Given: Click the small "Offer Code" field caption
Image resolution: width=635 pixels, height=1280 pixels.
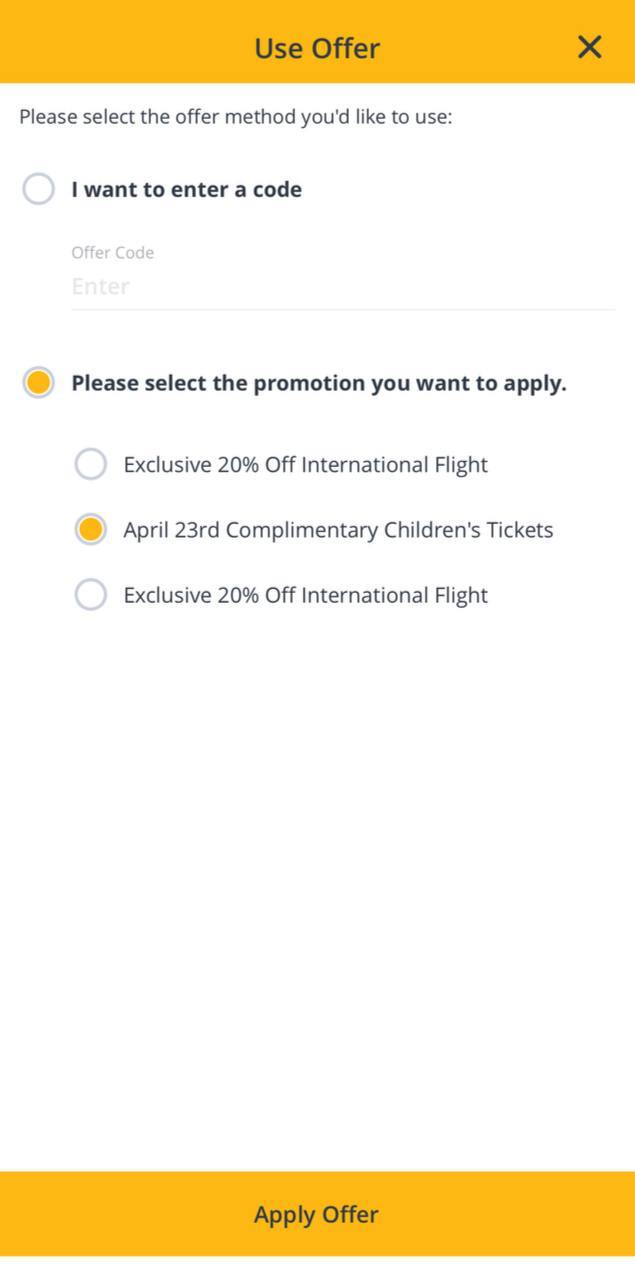Looking at the screenshot, I should [112, 253].
